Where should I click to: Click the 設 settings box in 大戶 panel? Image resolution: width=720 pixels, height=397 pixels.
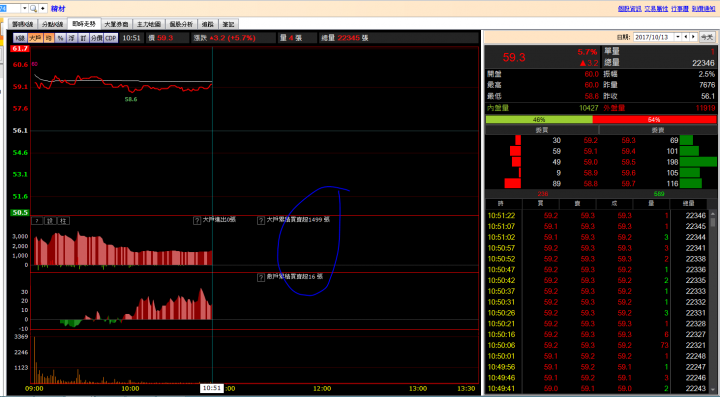pos(51,221)
